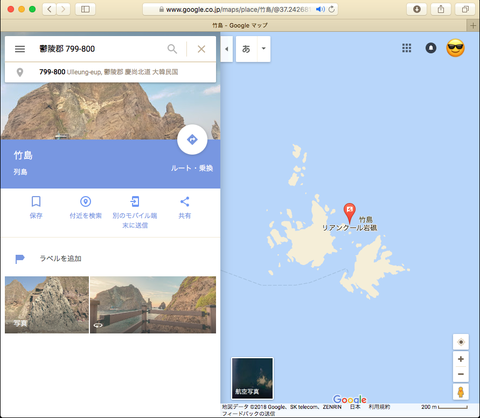480x418 pixels.
Task: Click the 200 m scale bar
Action: pyautogui.click(x=444, y=407)
